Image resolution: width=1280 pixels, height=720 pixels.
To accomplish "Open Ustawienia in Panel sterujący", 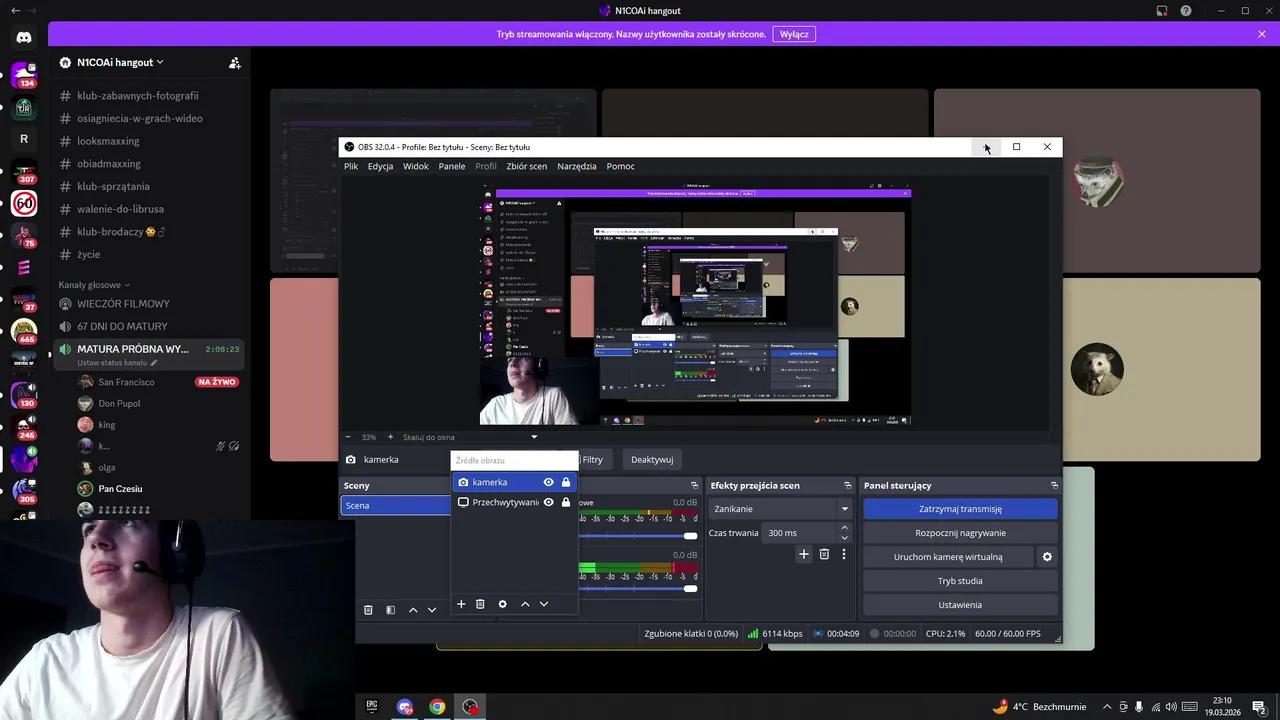I will click(x=960, y=605).
